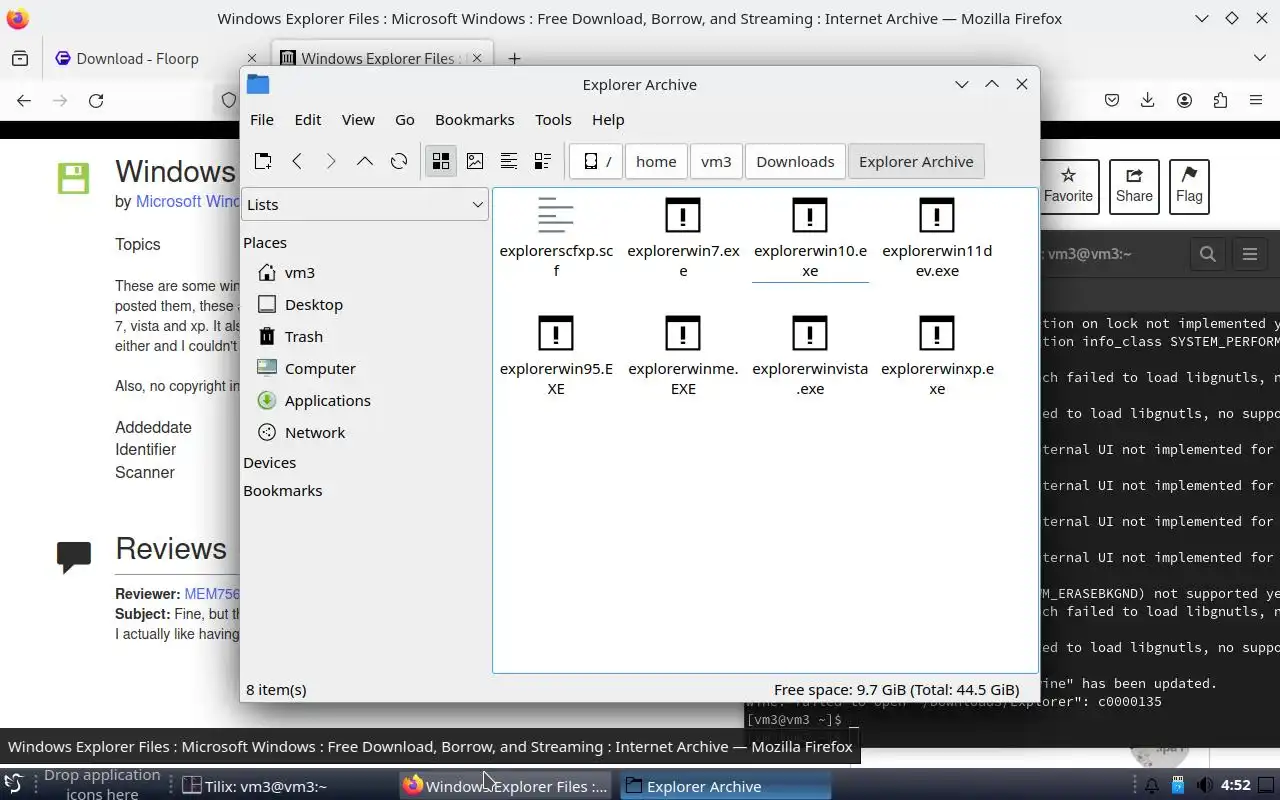Expand the Lists side pane dropdown
This screenshot has height=800, width=1280.
(365, 204)
